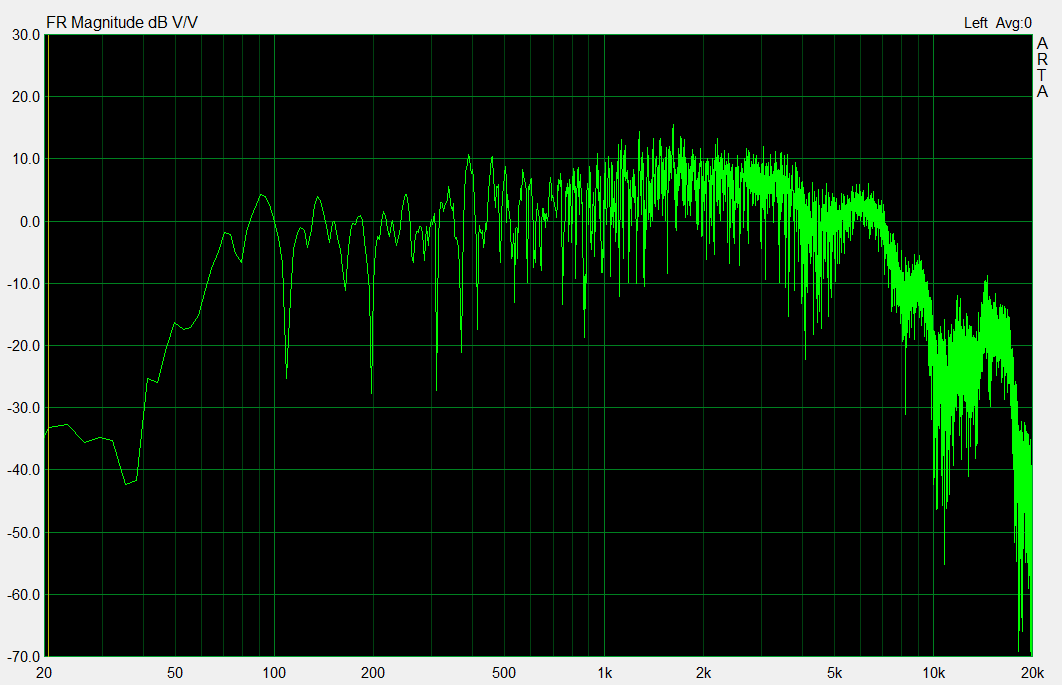Click the positive 20.0 dB y-axis label
This screenshot has width=1062, height=685.
(26, 97)
